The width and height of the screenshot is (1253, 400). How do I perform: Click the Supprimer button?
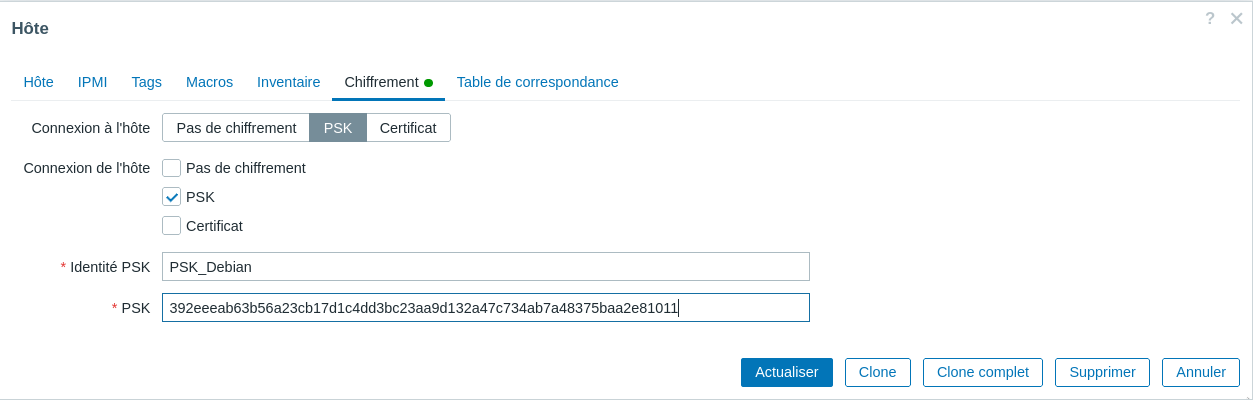tap(1102, 372)
